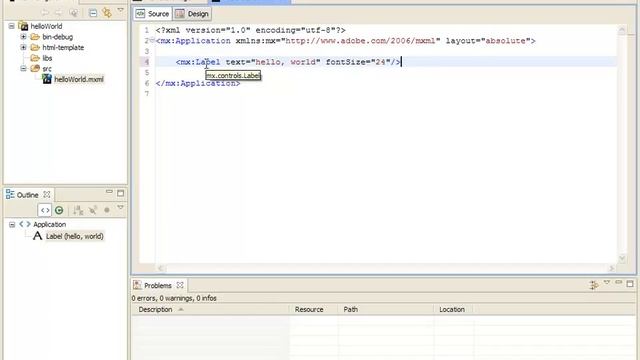
Task: Toggle the Outline hide fields button
Action: tap(93, 210)
